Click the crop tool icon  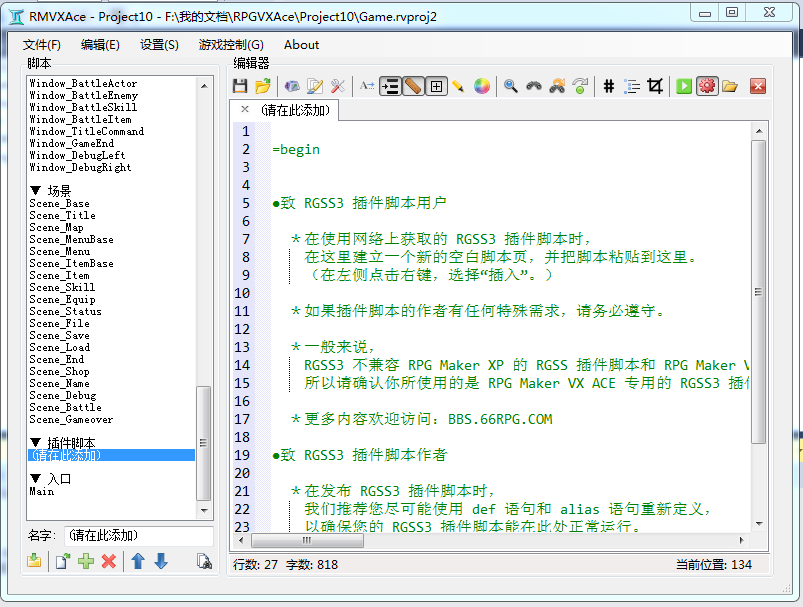coord(655,86)
